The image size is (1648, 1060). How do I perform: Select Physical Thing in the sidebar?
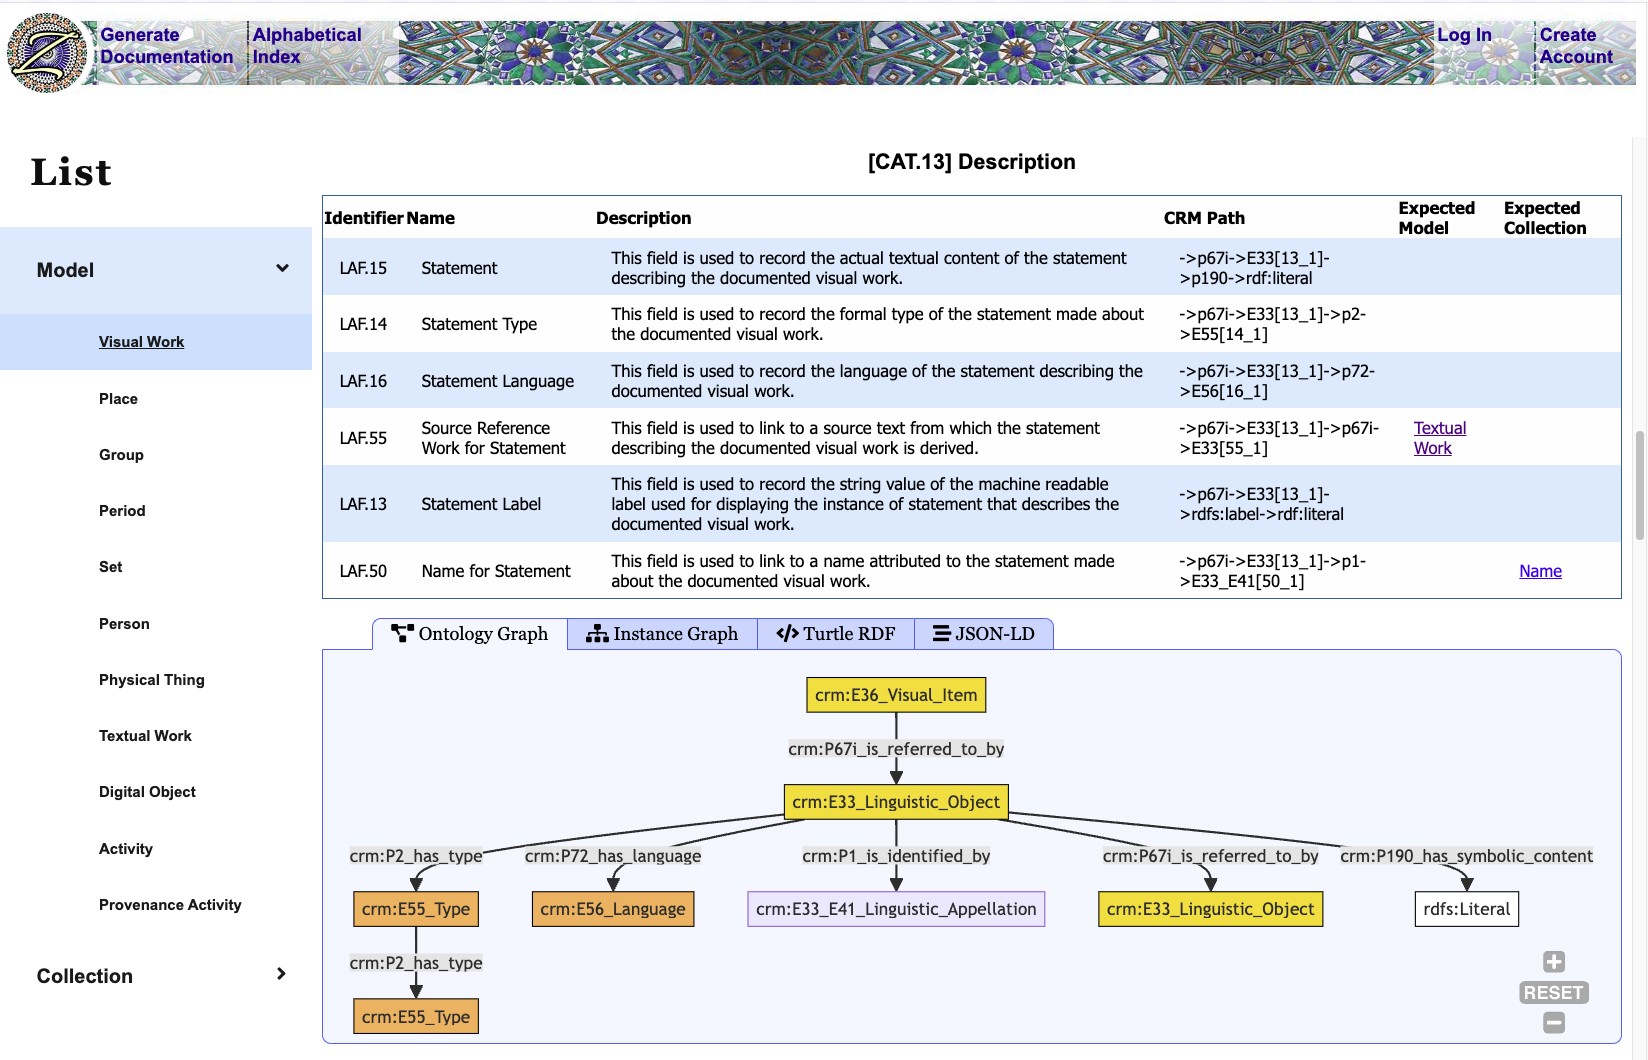pos(152,680)
